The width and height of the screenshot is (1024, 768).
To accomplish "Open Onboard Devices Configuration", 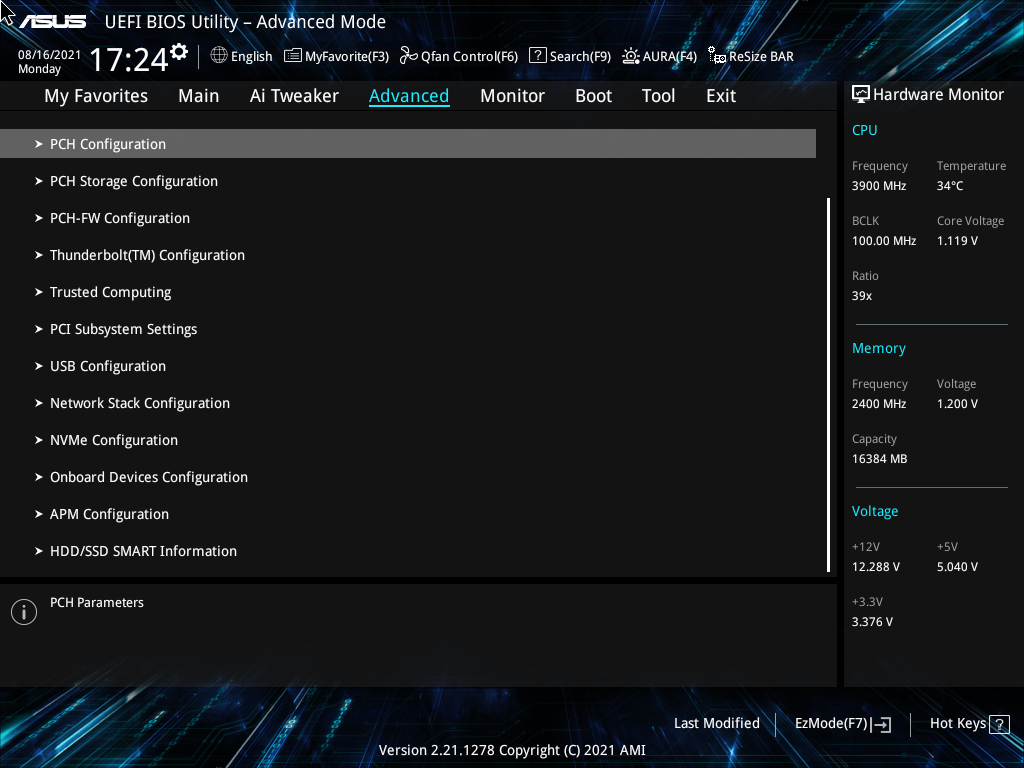I will click(x=149, y=477).
